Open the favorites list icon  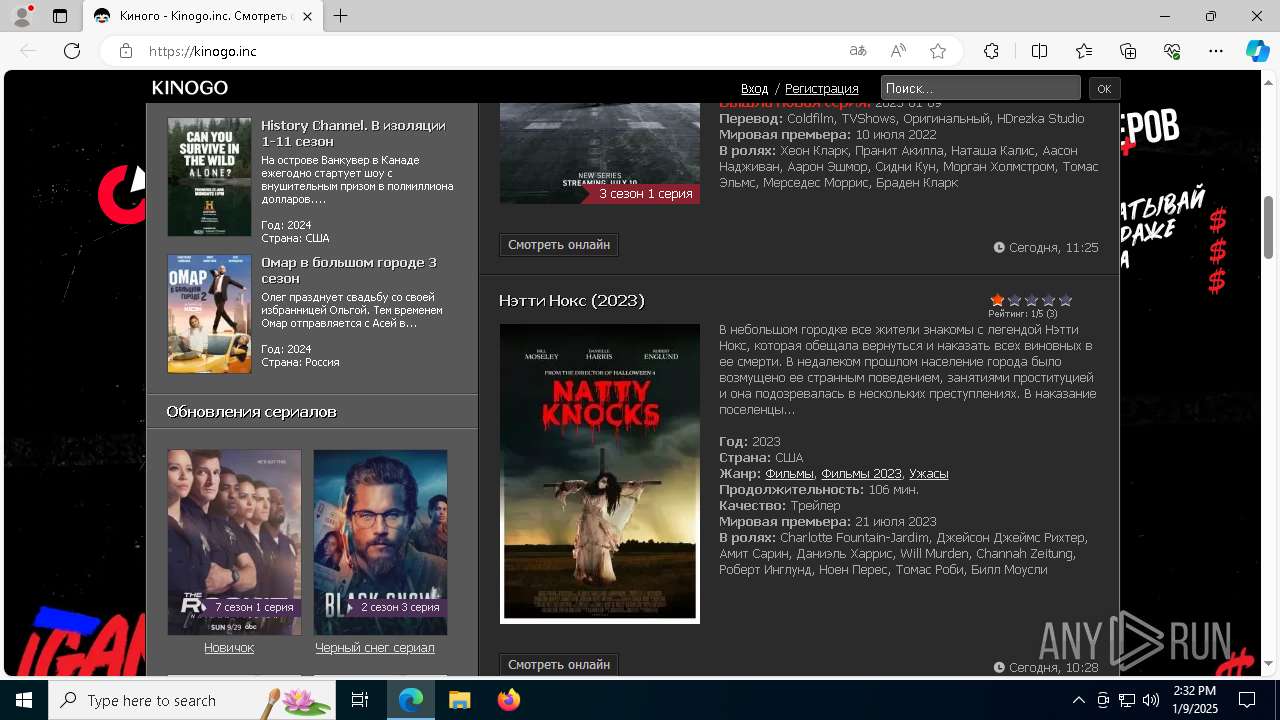coord(1084,51)
